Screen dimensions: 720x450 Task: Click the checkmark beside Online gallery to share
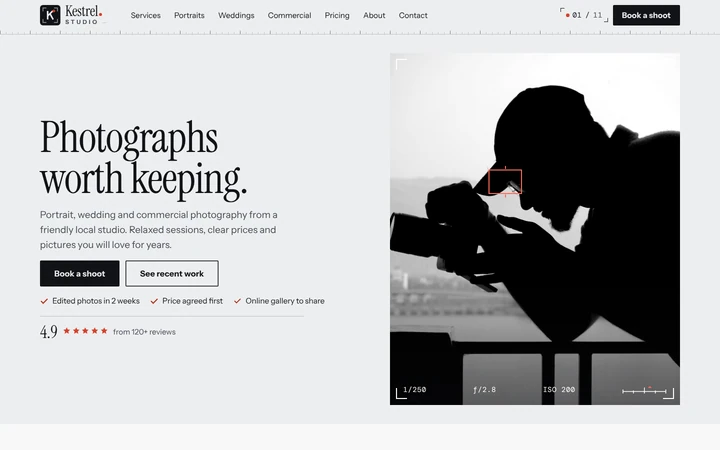237,301
